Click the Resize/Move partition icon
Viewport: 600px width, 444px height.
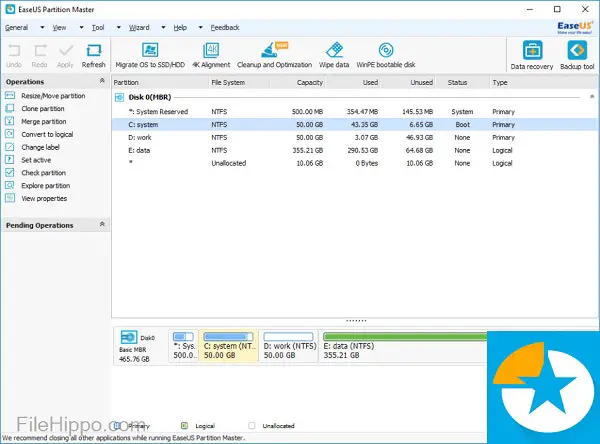[10, 96]
